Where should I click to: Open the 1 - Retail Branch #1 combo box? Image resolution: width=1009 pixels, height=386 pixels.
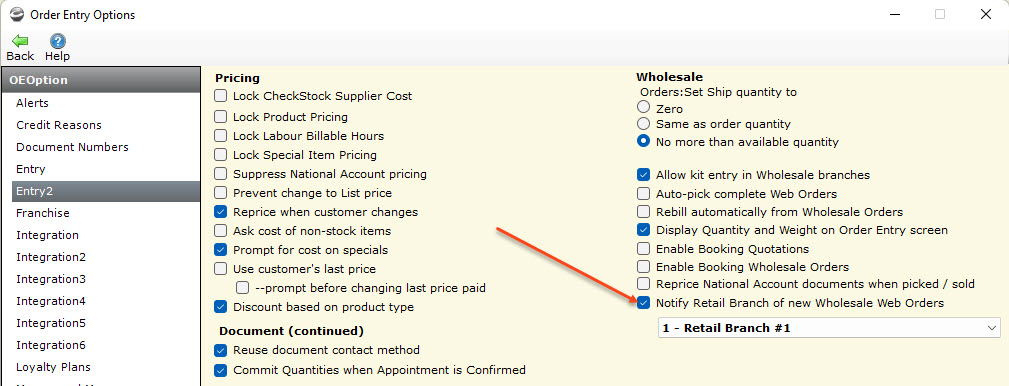coord(829,328)
